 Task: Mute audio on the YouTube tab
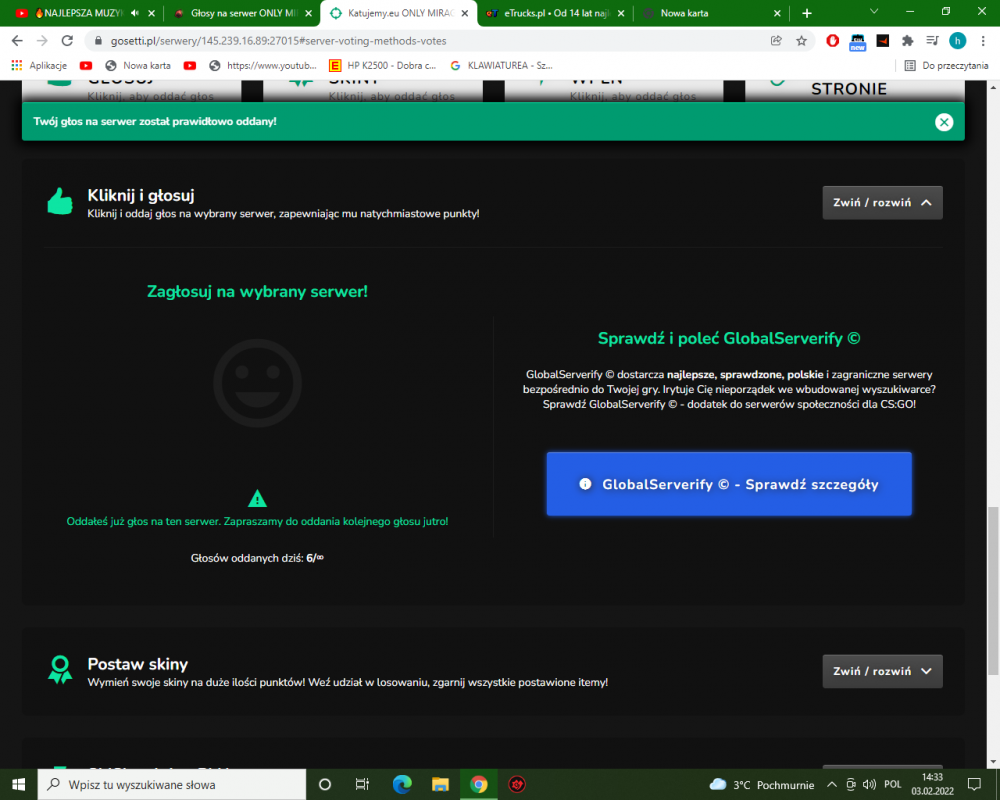click(x=135, y=13)
